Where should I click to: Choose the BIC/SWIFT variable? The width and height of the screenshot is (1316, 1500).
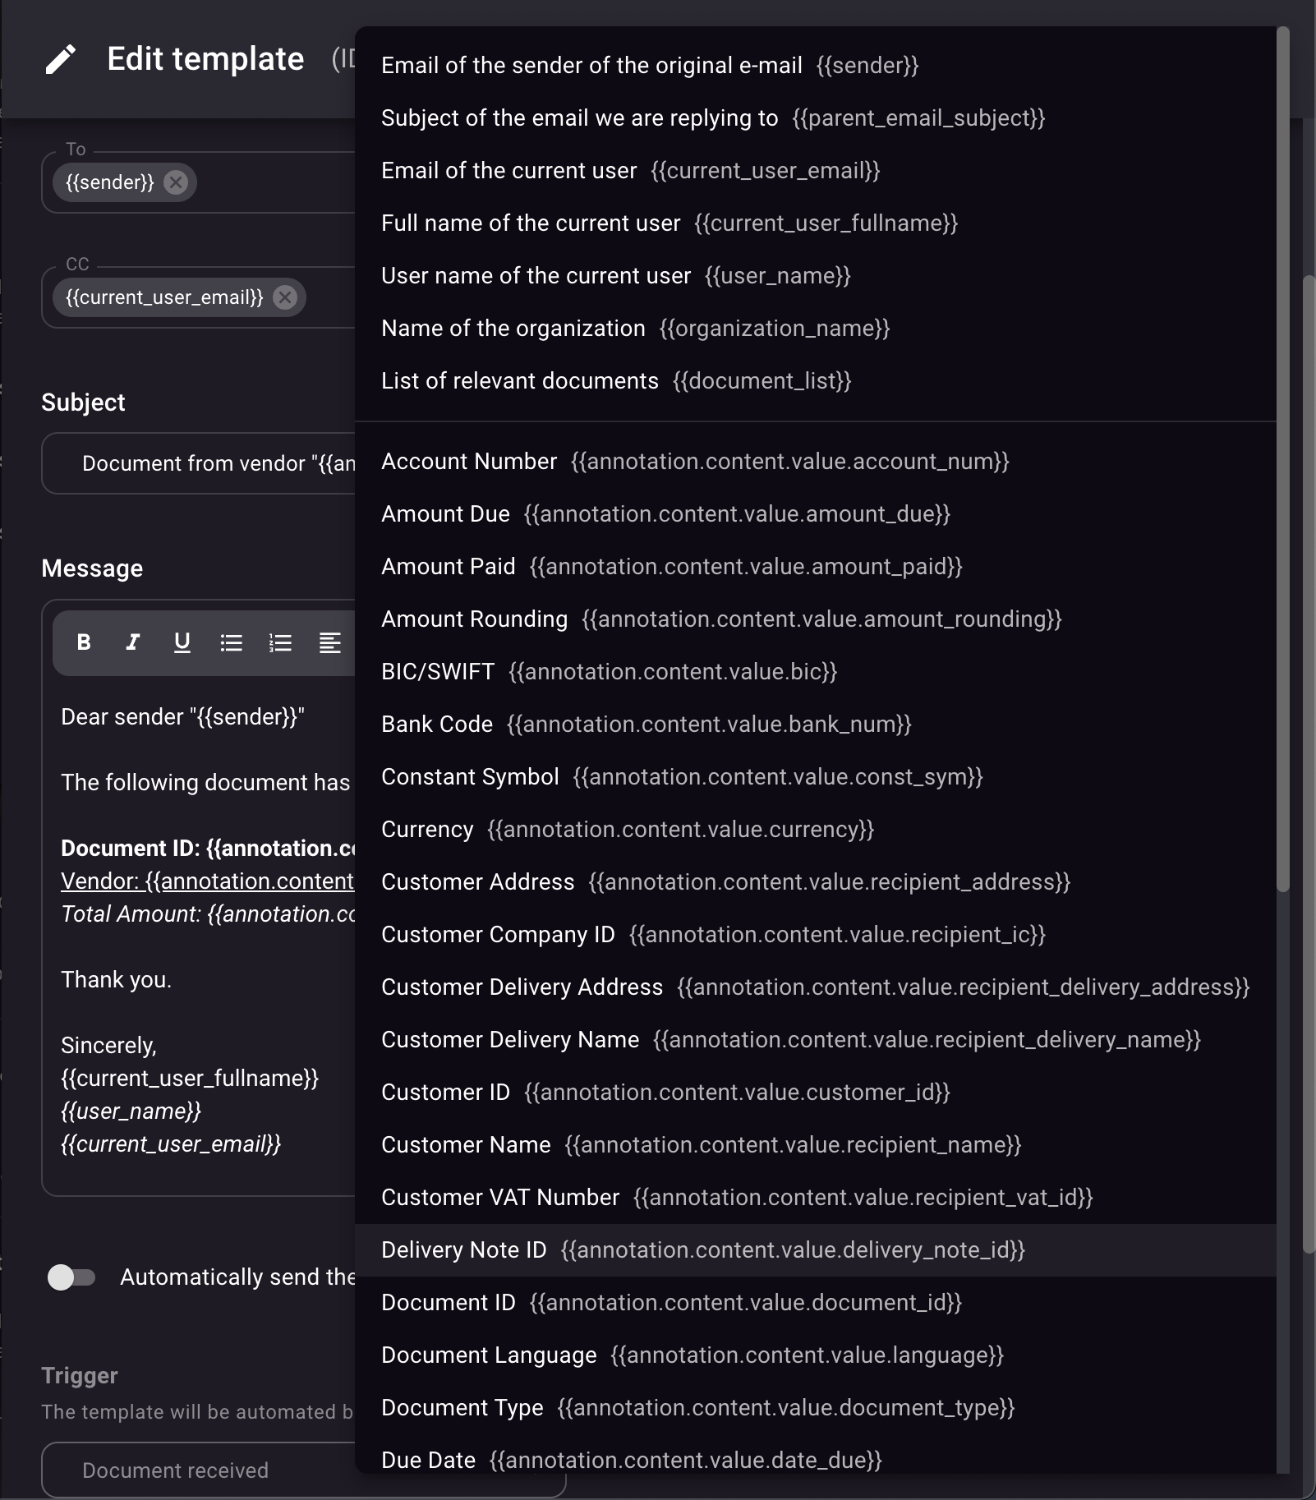coord(815,671)
